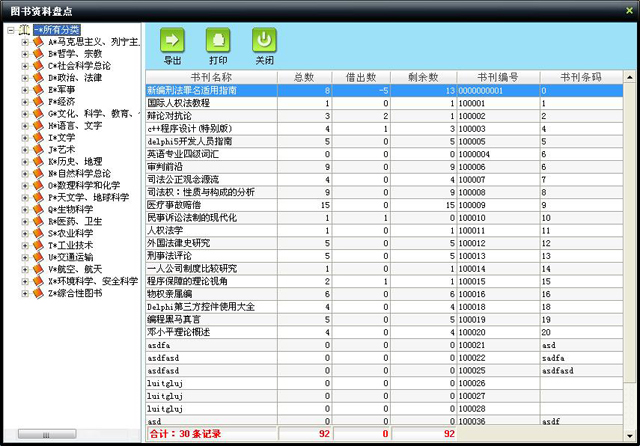The height and width of the screenshot is (446, 640).
Task: Click the book icon beside I*文学
Action: (x=37, y=137)
